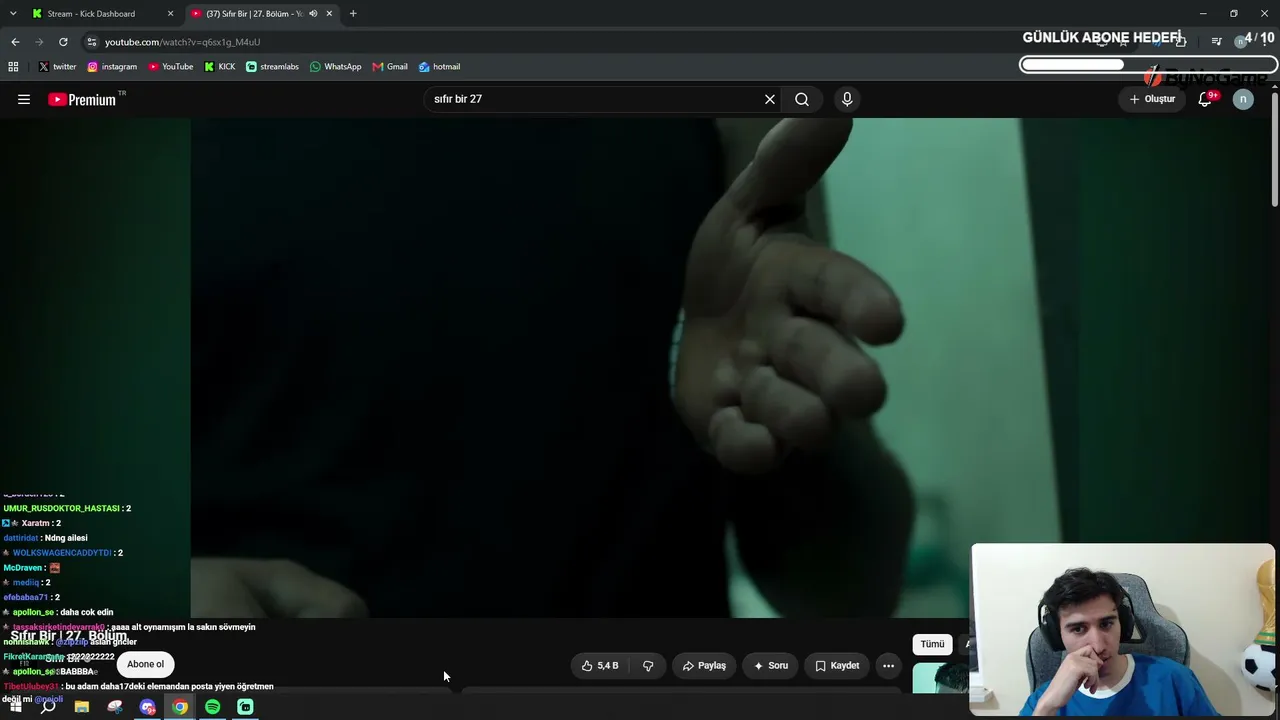Open more actions three-dot menu

pyautogui.click(x=888, y=665)
